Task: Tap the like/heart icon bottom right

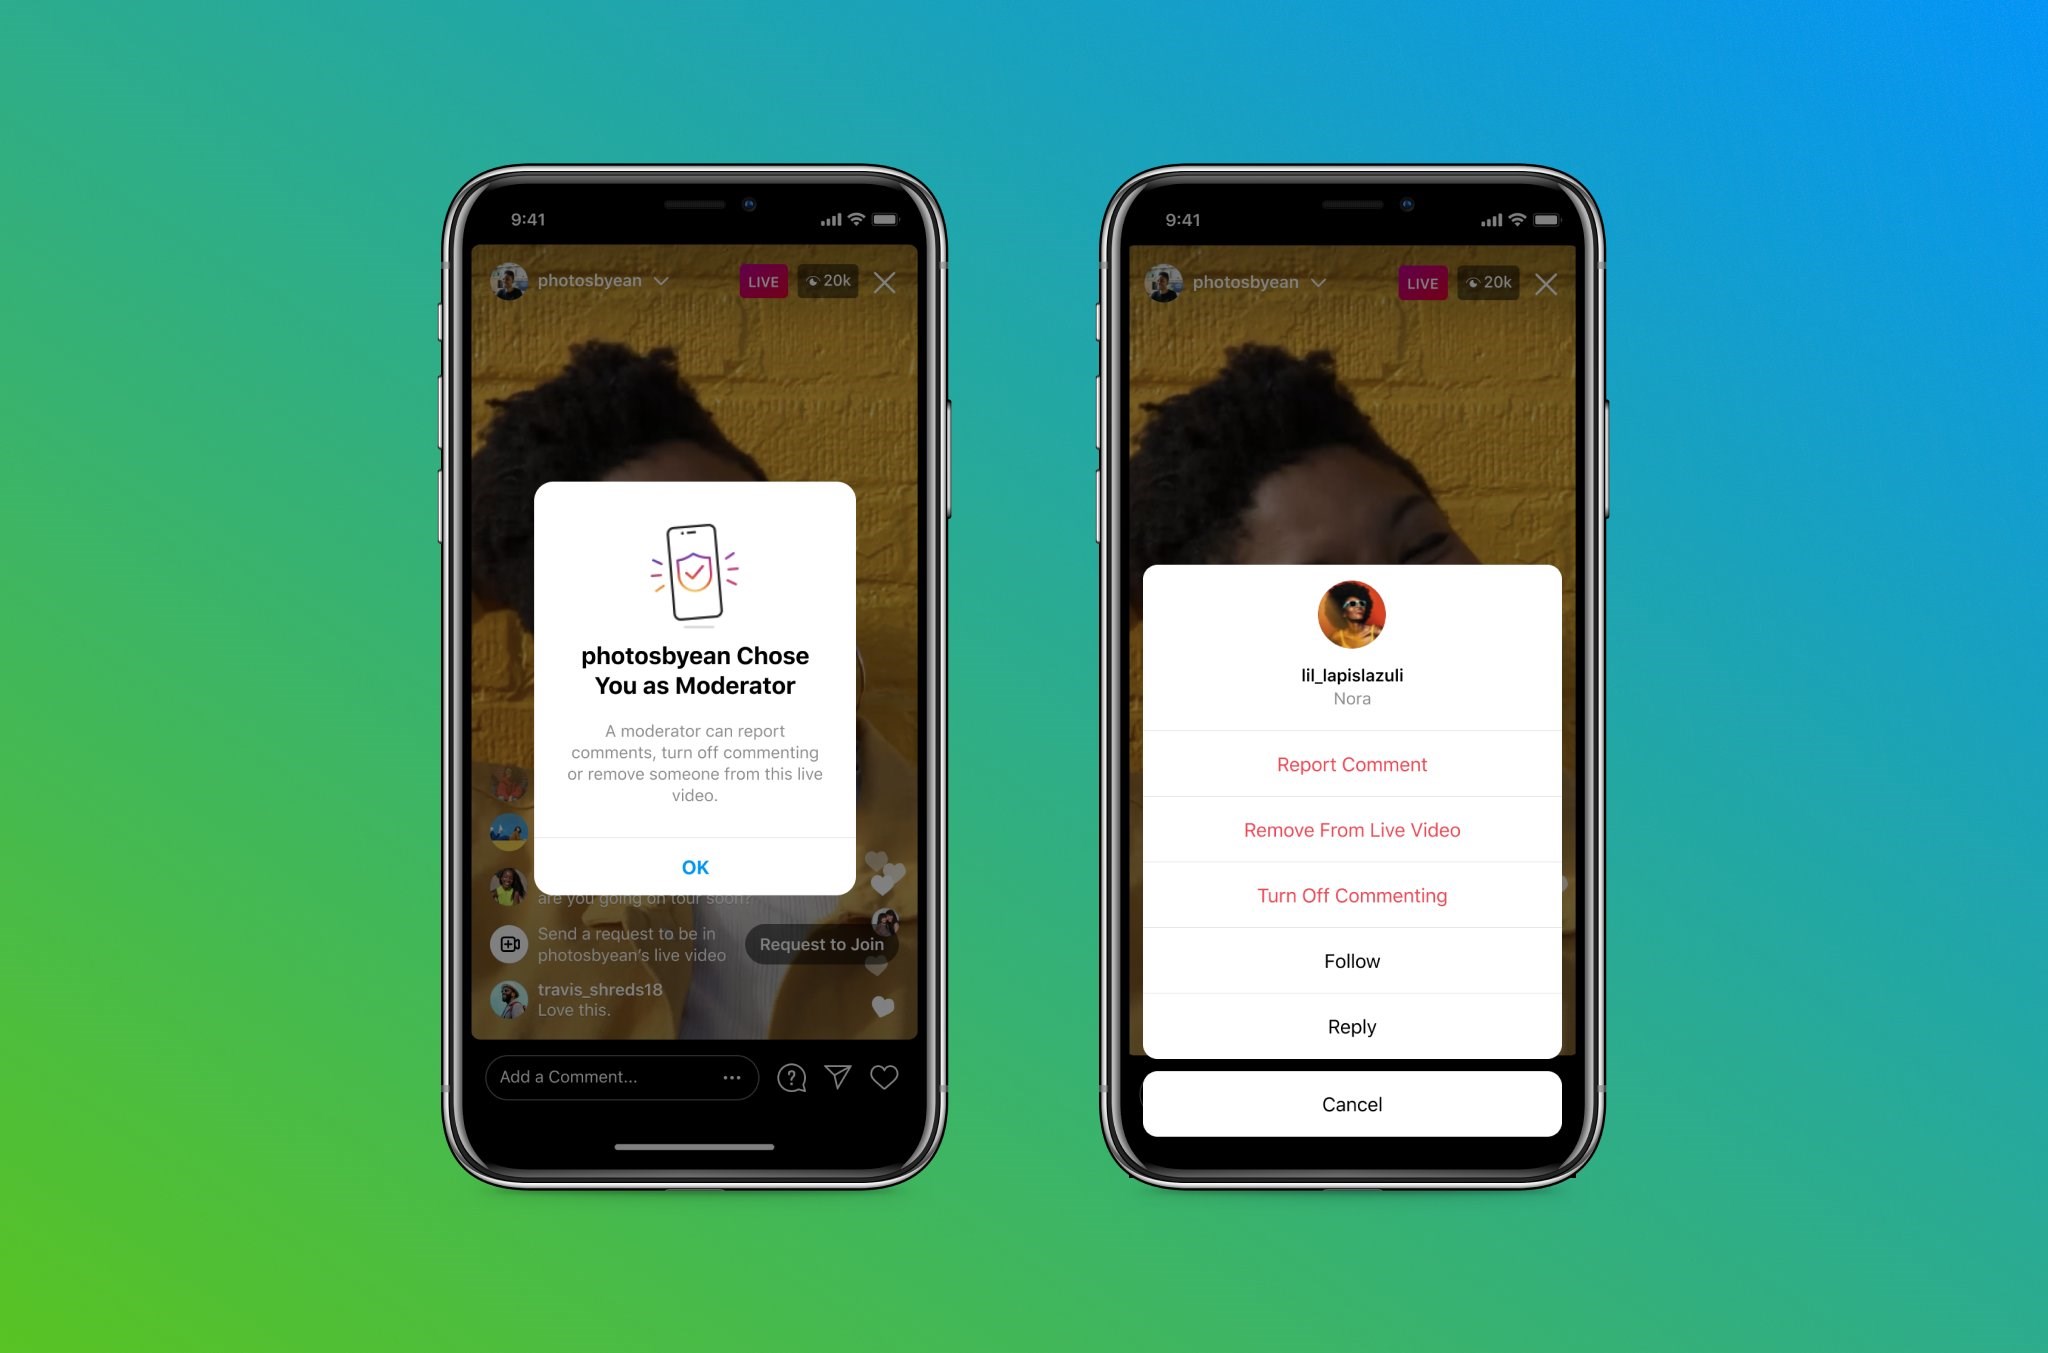Action: 884,1077
